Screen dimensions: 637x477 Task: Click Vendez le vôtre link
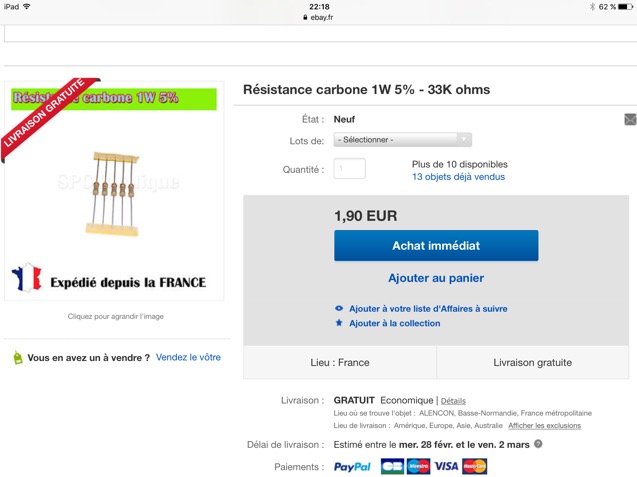[x=188, y=357]
